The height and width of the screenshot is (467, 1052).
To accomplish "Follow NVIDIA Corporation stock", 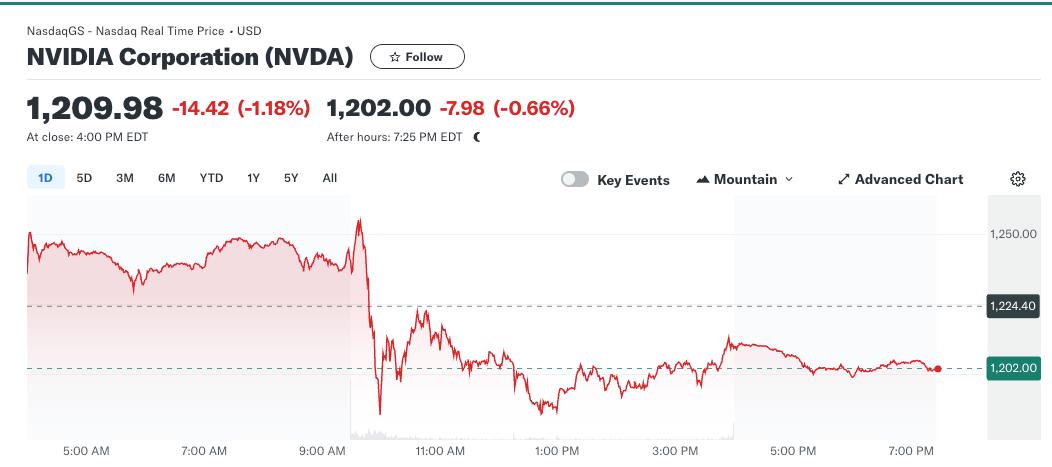I will (417, 57).
